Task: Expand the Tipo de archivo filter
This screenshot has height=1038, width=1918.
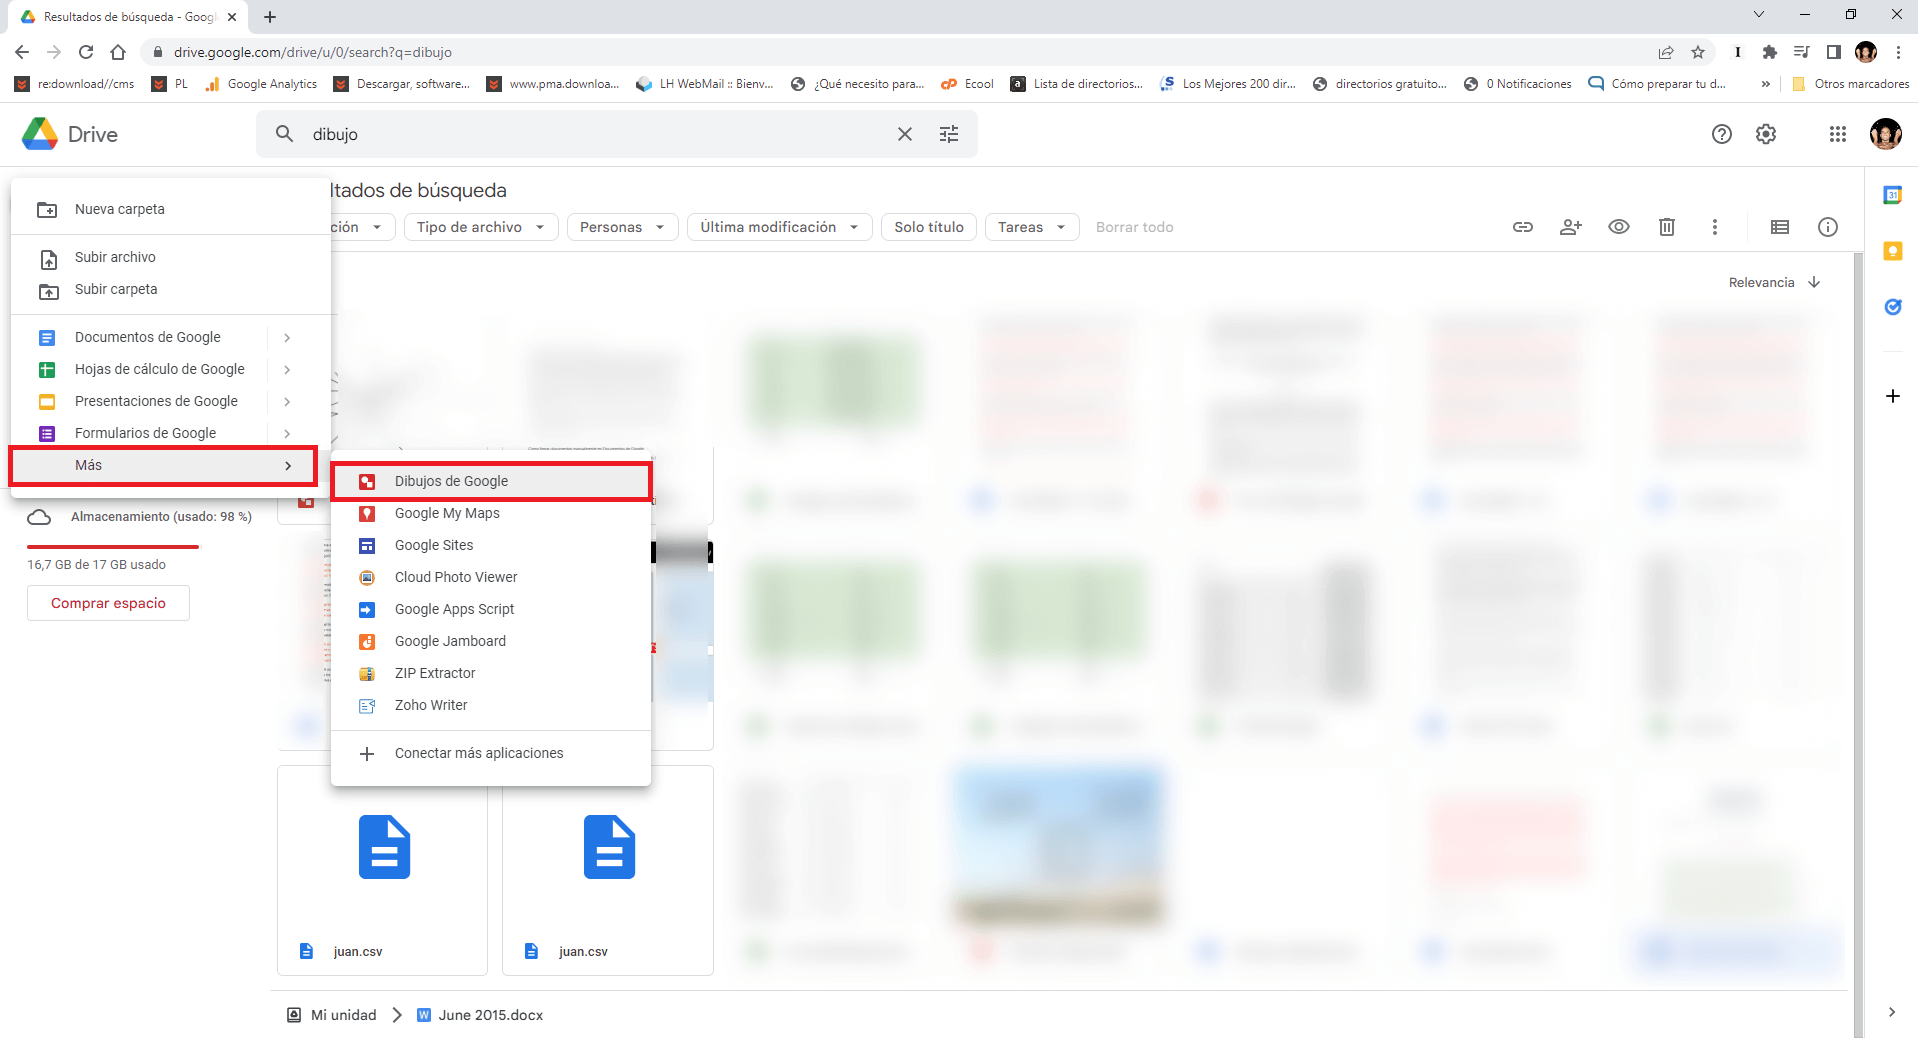Action: [x=481, y=227]
